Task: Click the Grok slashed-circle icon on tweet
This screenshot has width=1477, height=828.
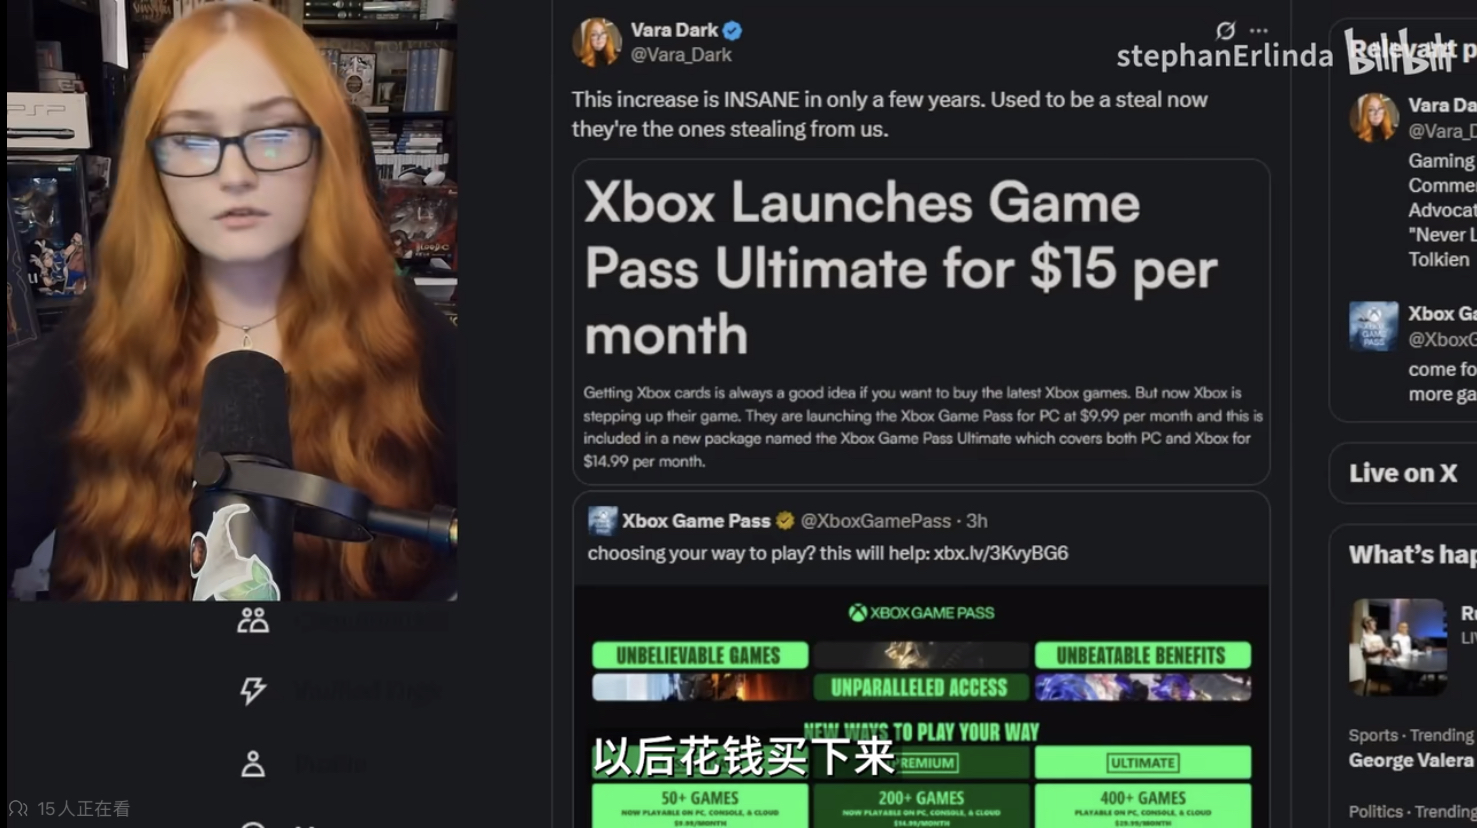Action: [1225, 31]
